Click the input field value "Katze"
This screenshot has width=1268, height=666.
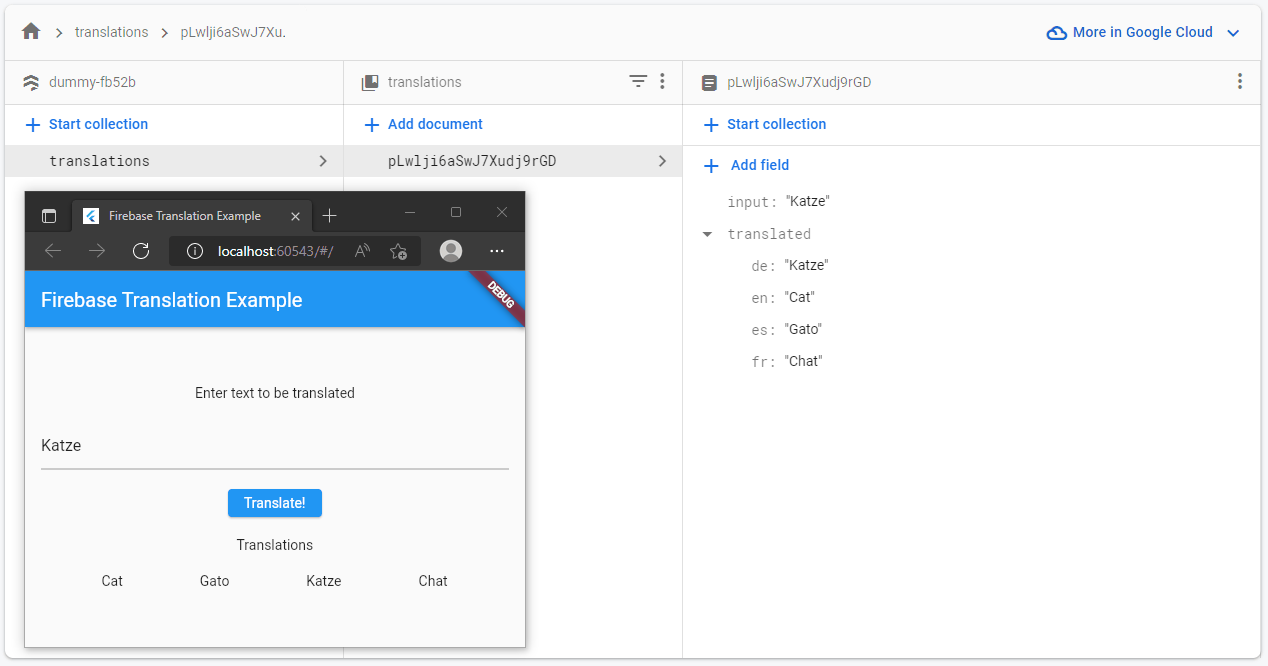(x=808, y=202)
